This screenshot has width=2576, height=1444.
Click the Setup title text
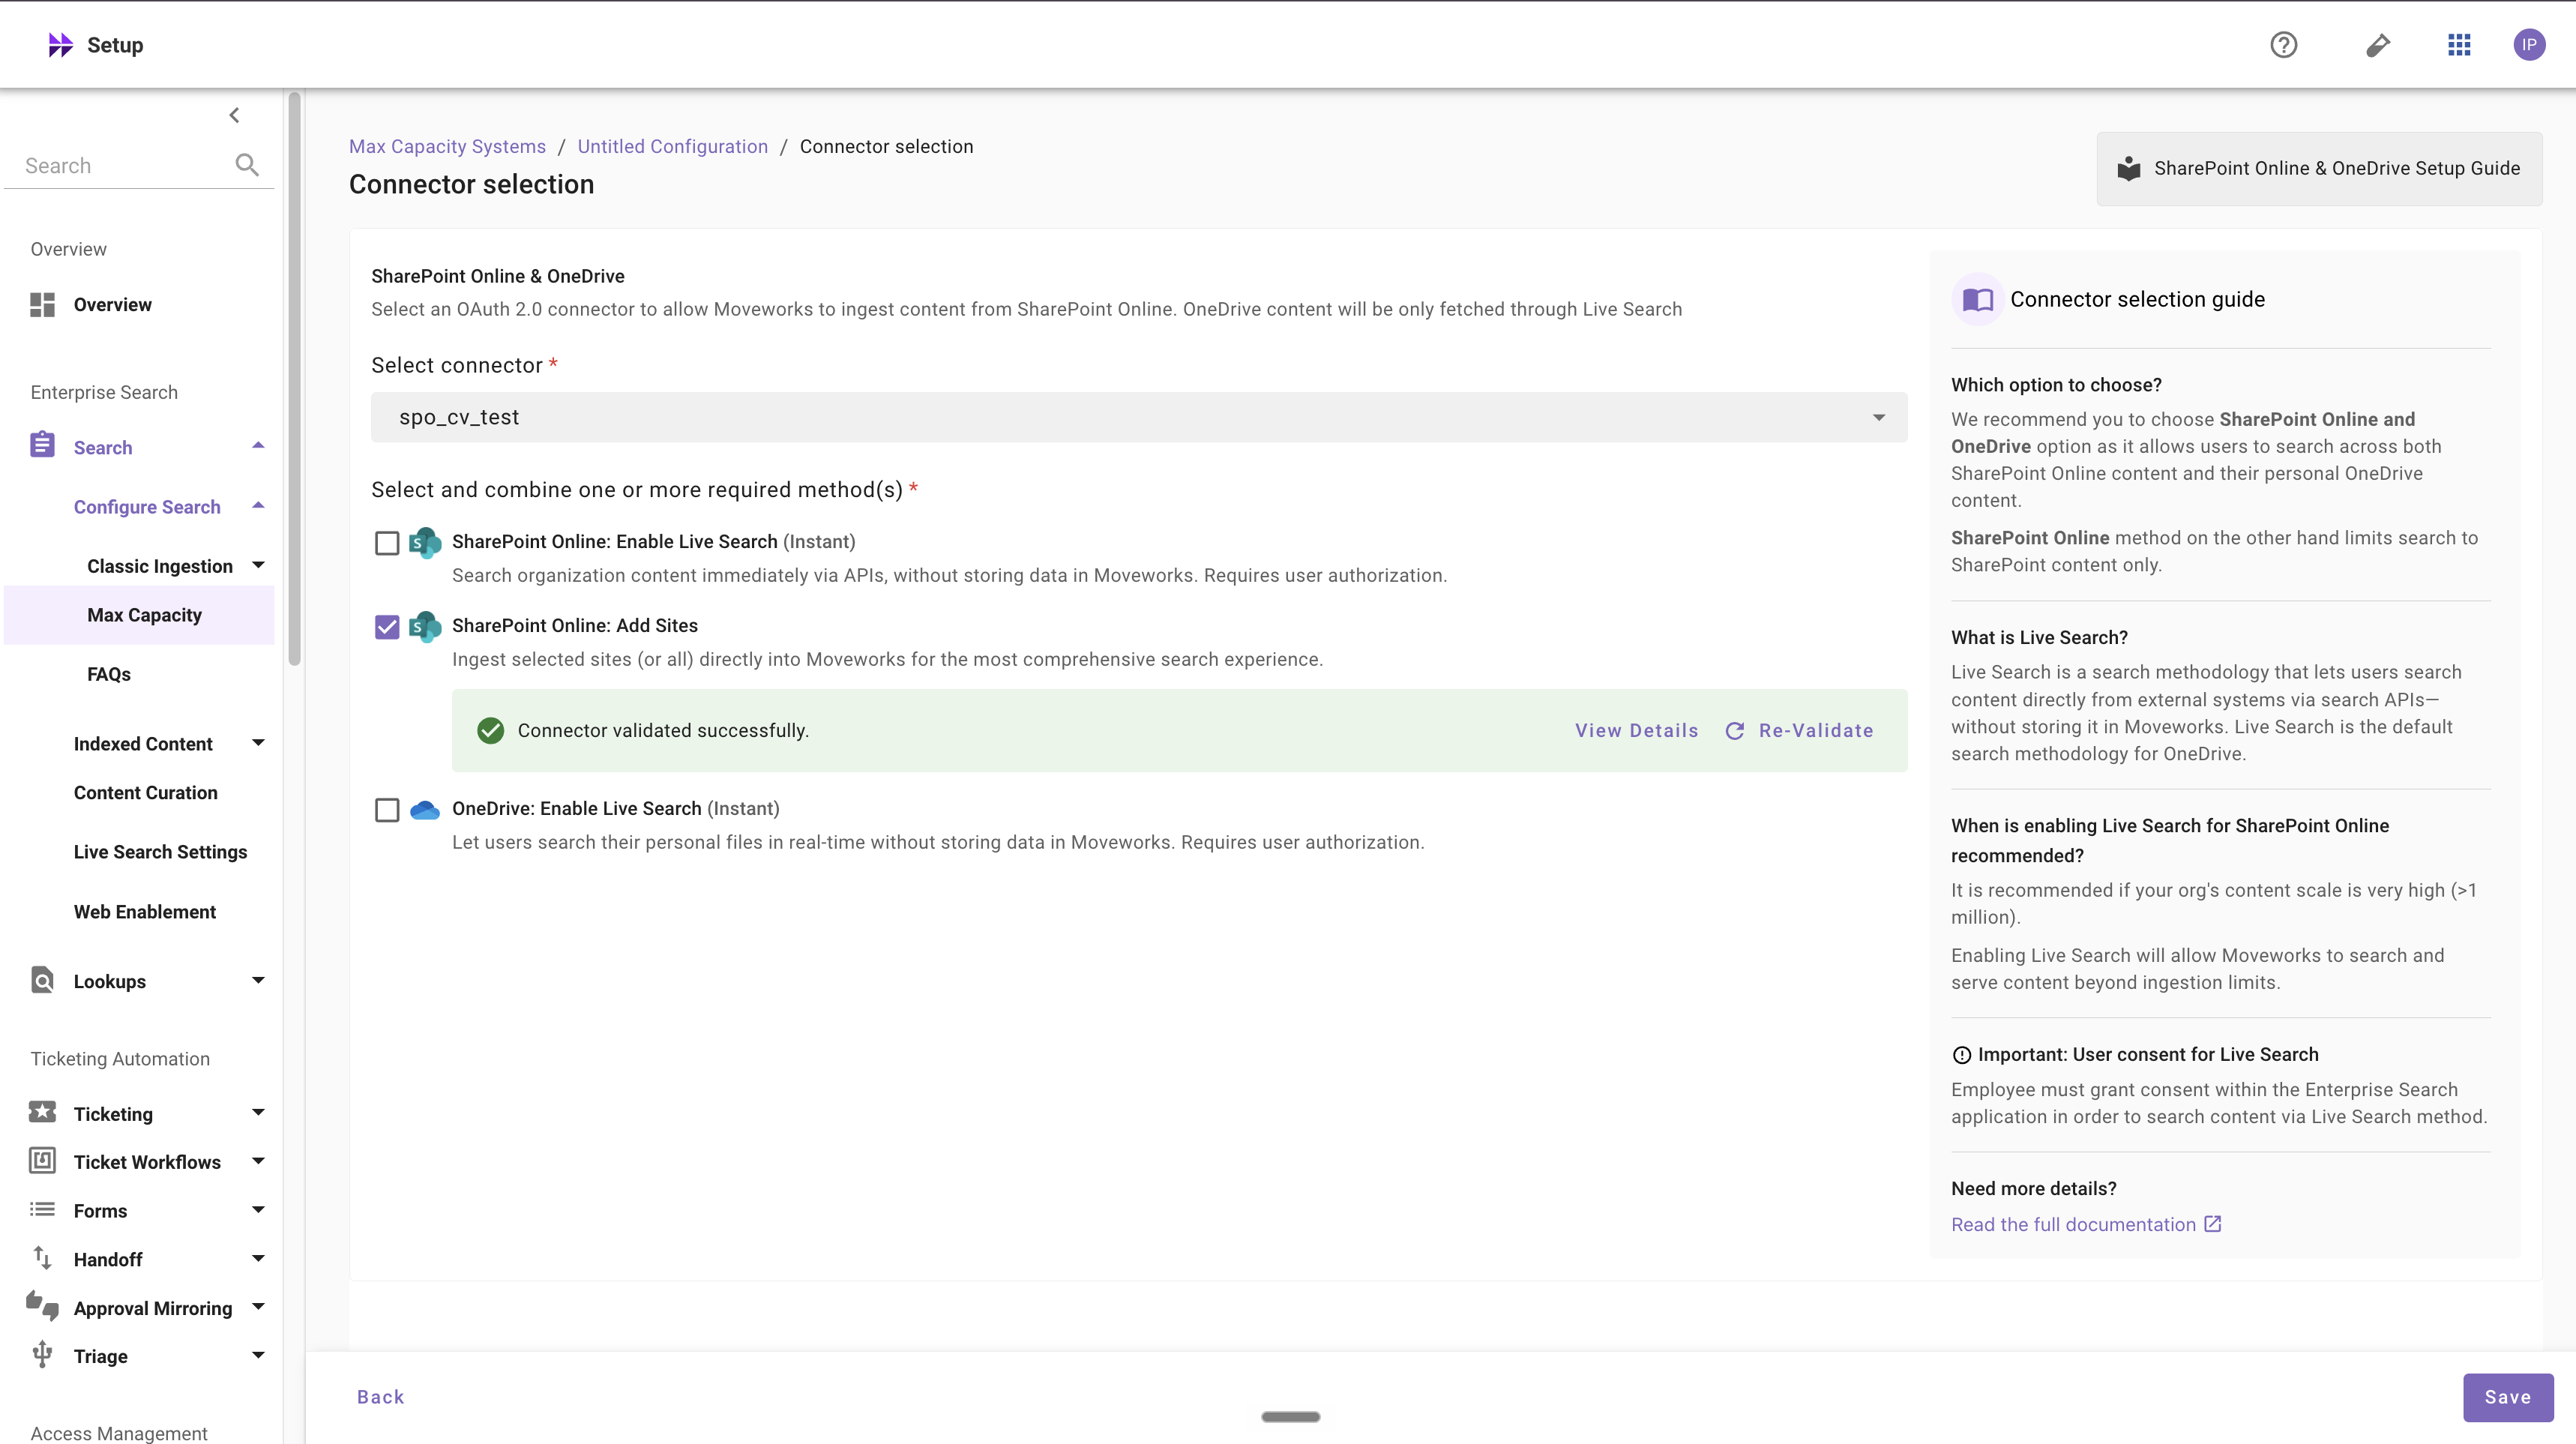pyautogui.click(x=115, y=45)
